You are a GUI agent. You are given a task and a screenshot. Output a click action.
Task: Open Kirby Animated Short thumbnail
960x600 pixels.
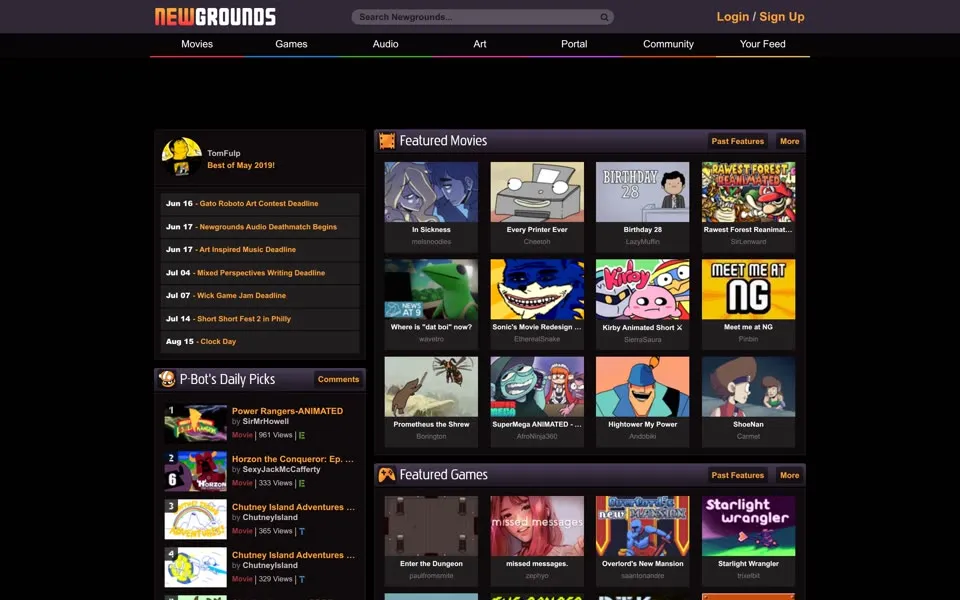[x=642, y=289]
